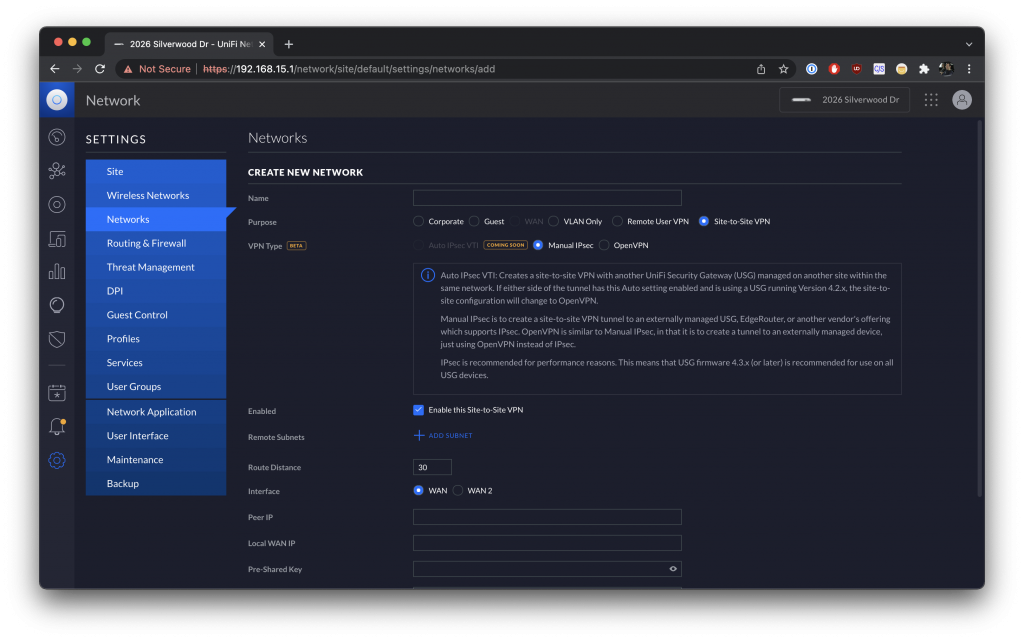1024x641 pixels.
Task: Open the UniFi home logo
Action: click(x=57, y=100)
